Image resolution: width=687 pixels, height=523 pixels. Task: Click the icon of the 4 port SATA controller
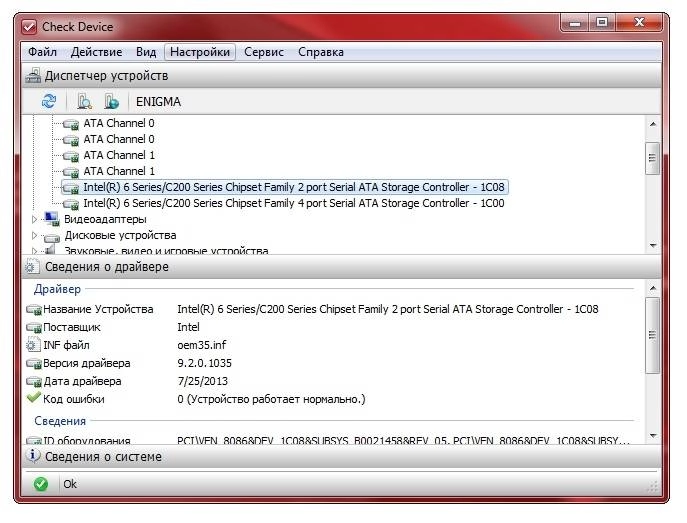[x=71, y=204]
